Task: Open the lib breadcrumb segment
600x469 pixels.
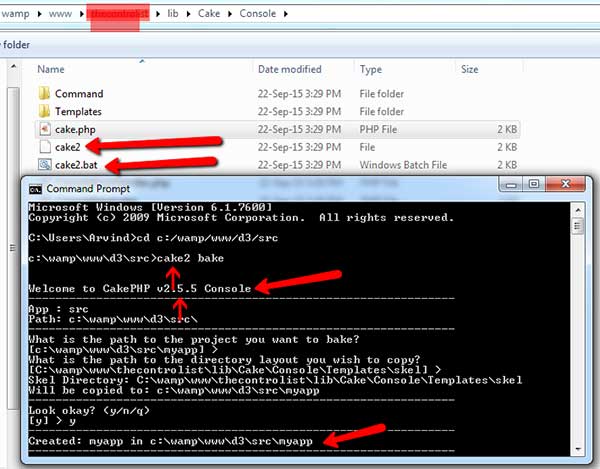Action: (173, 13)
